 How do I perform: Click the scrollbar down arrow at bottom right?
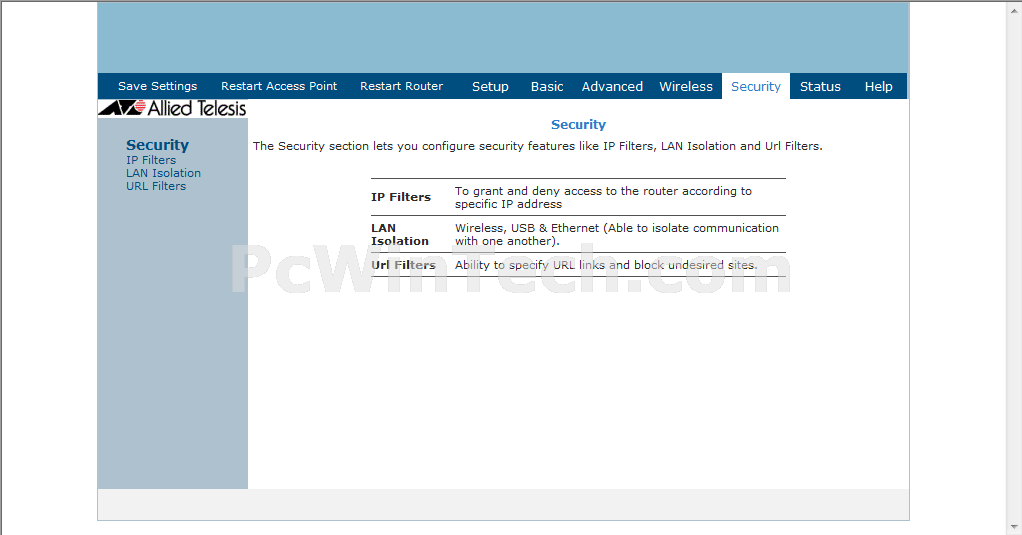coord(1015,528)
